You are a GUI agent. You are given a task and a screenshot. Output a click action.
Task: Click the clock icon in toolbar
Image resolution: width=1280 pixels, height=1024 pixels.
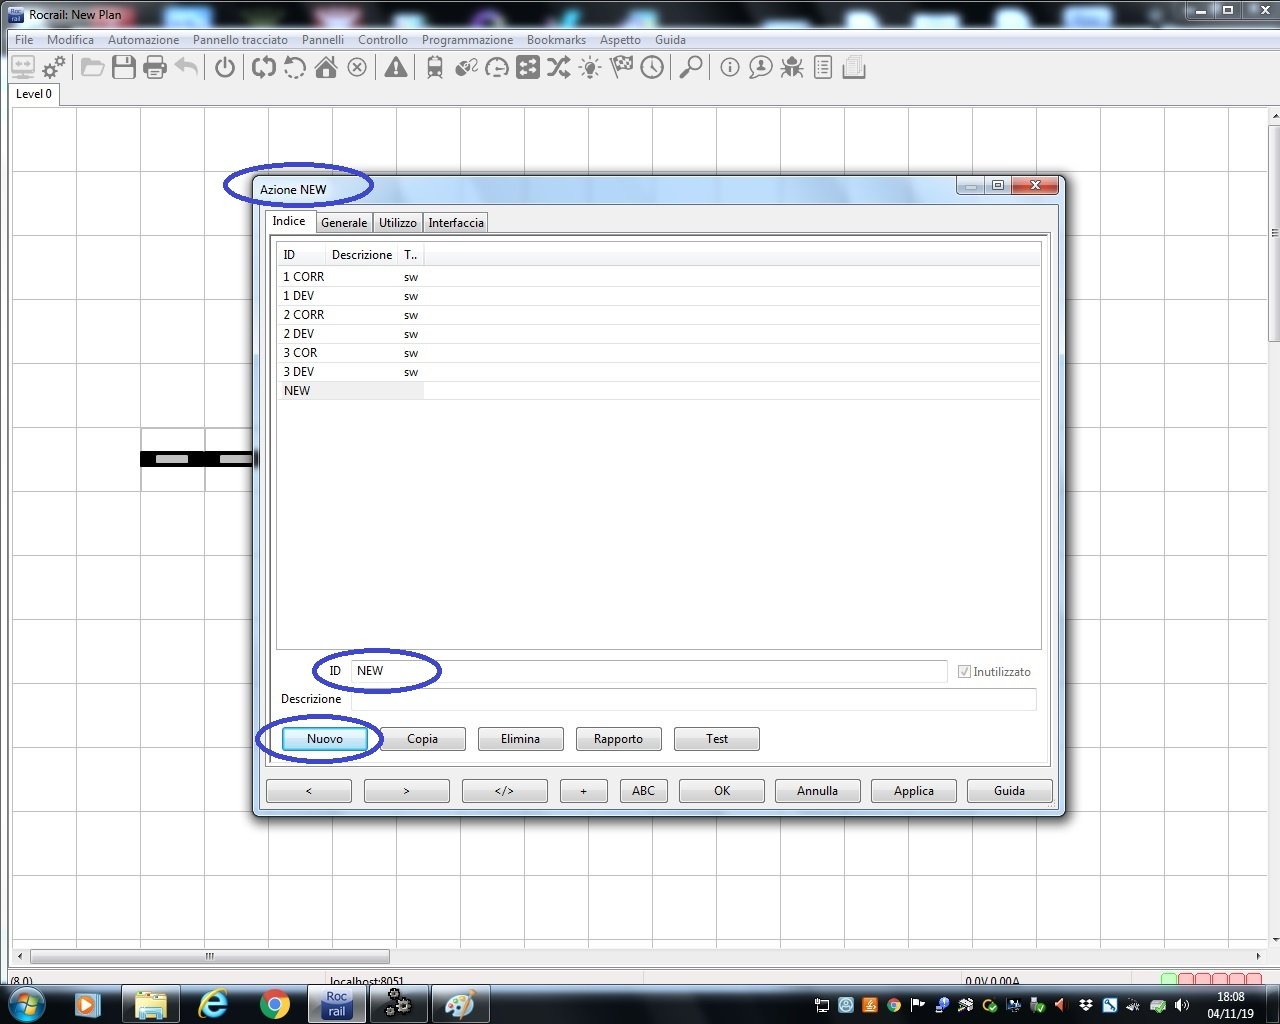coord(652,68)
